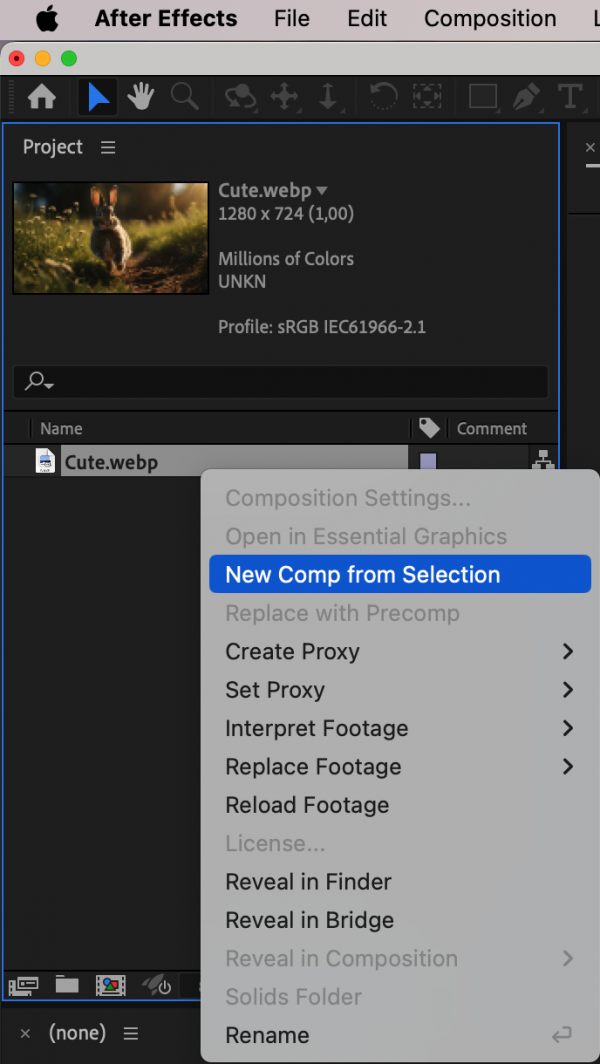
Task: Choose New Comp from Selection
Action: (x=363, y=574)
